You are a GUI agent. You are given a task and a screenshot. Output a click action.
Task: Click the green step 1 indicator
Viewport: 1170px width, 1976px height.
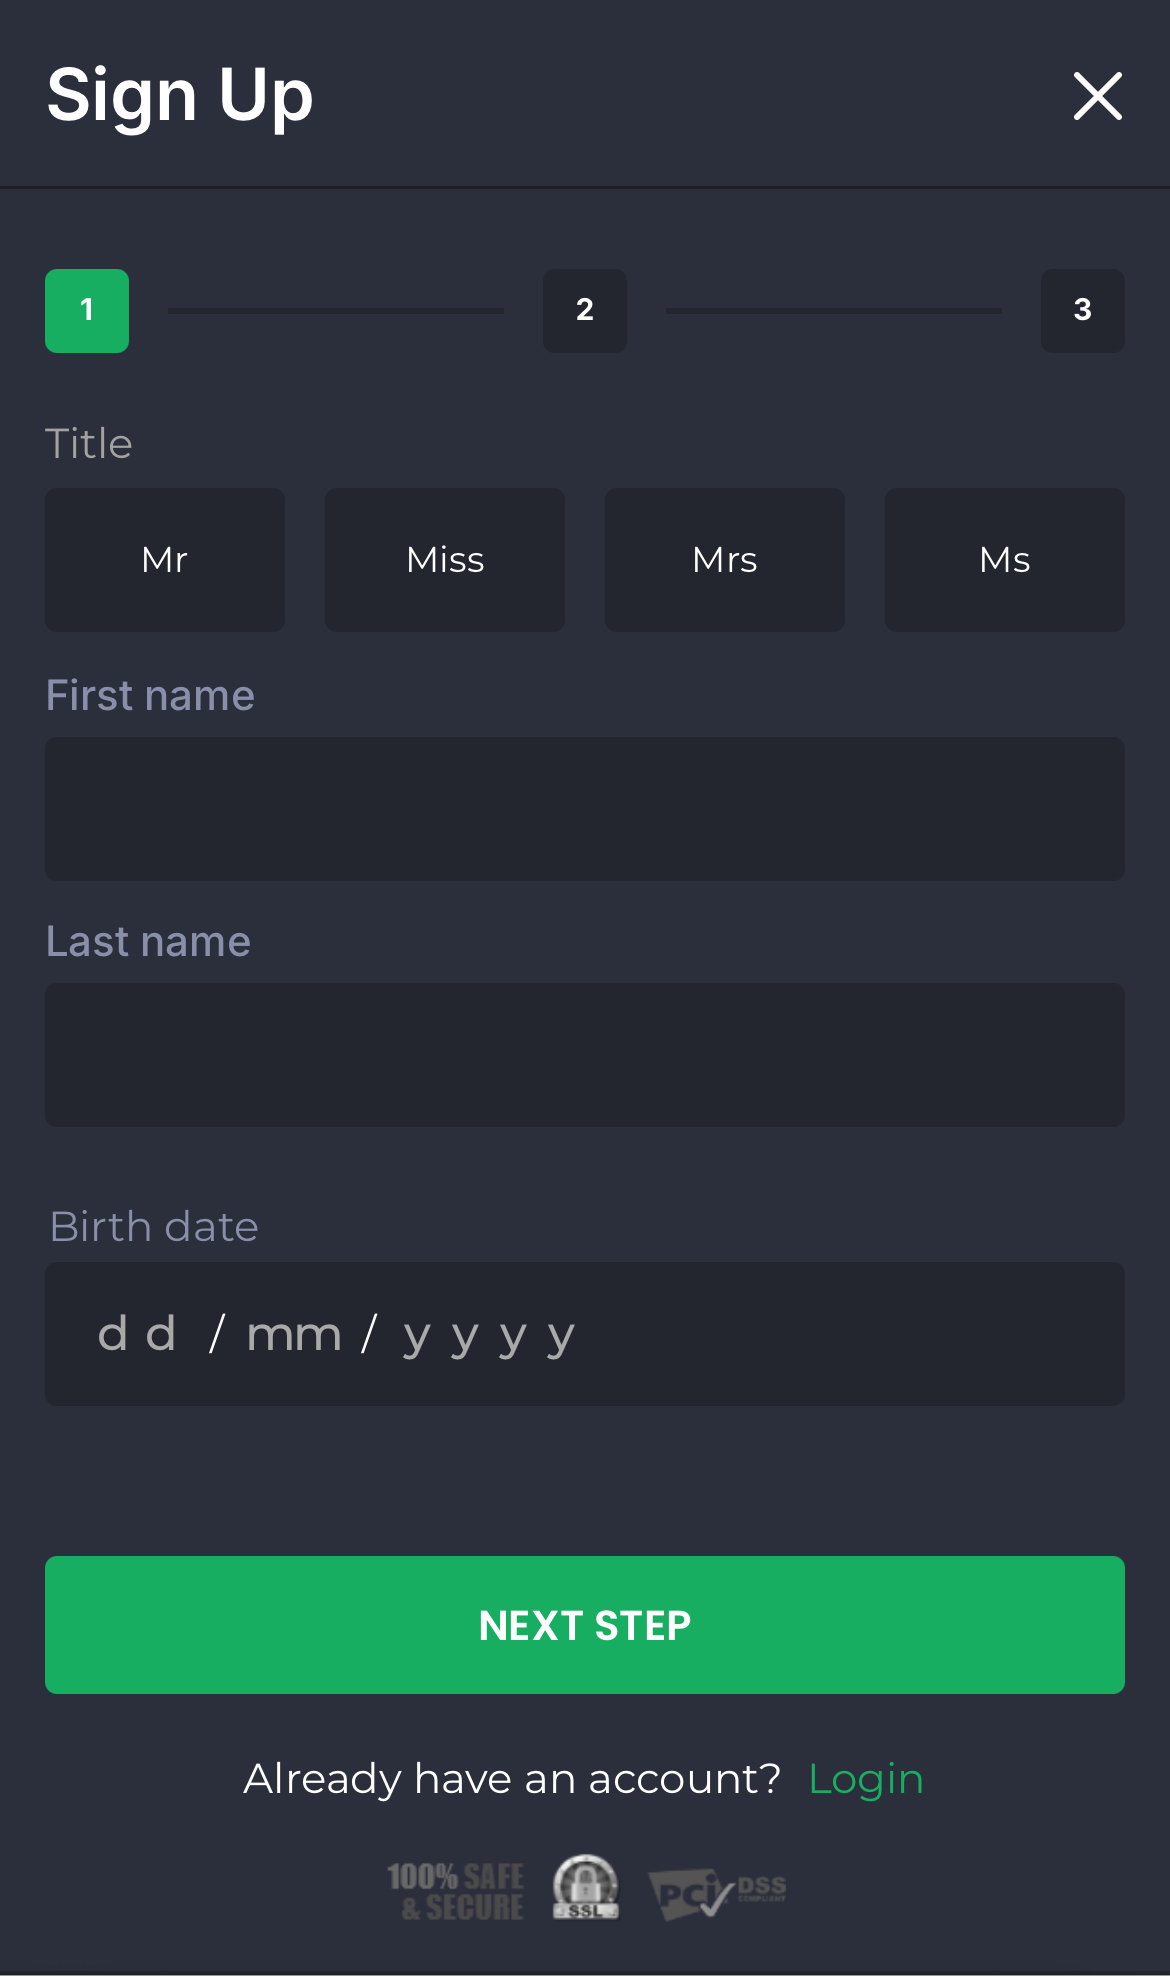point(87,310)
